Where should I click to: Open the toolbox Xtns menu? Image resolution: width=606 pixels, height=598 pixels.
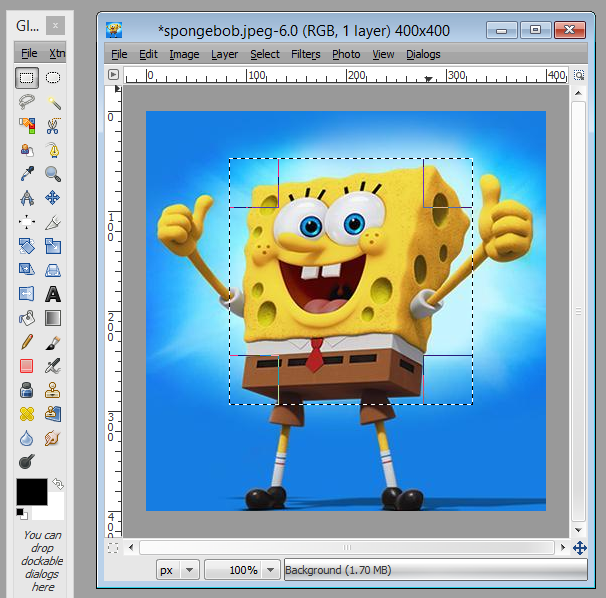pyautogui.click(x=57, y=53)
